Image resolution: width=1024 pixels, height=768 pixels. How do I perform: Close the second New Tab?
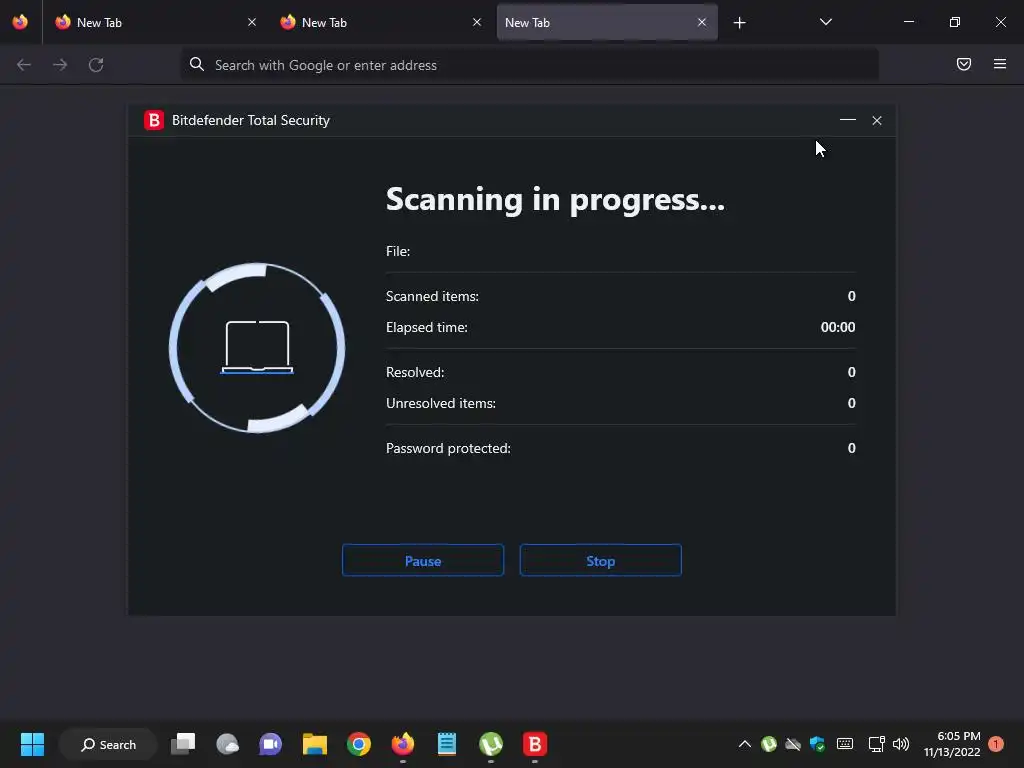pos(477,22)
